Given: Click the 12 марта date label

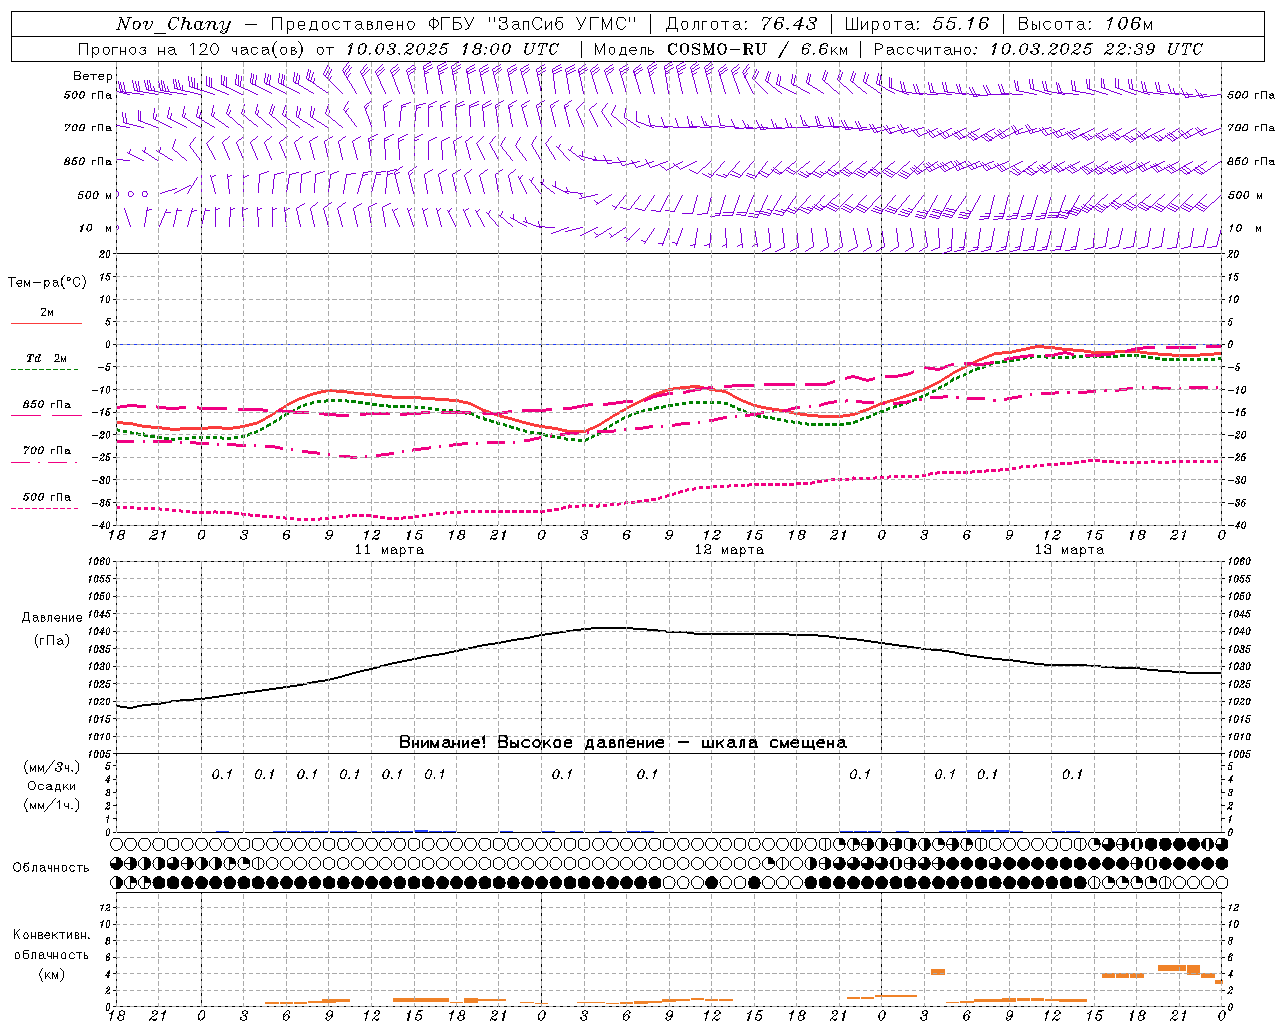Looking at the screenshot, I should (729, 550).
